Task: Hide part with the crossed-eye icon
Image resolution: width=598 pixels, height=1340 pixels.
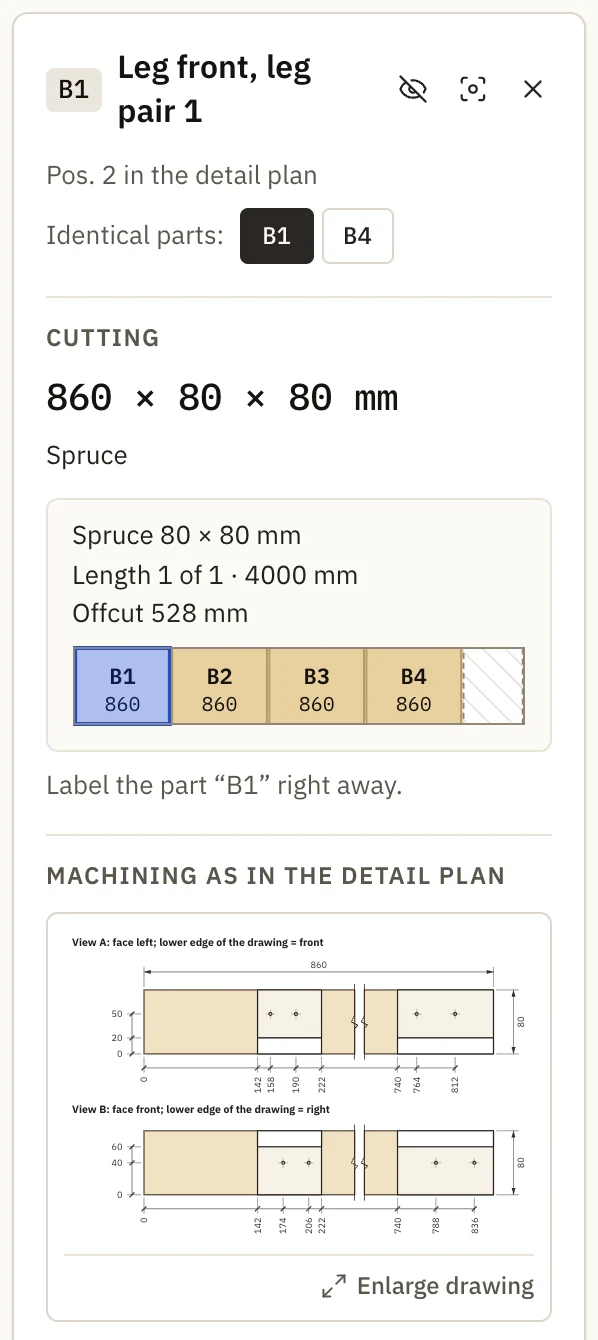Action: pos(412,89)
